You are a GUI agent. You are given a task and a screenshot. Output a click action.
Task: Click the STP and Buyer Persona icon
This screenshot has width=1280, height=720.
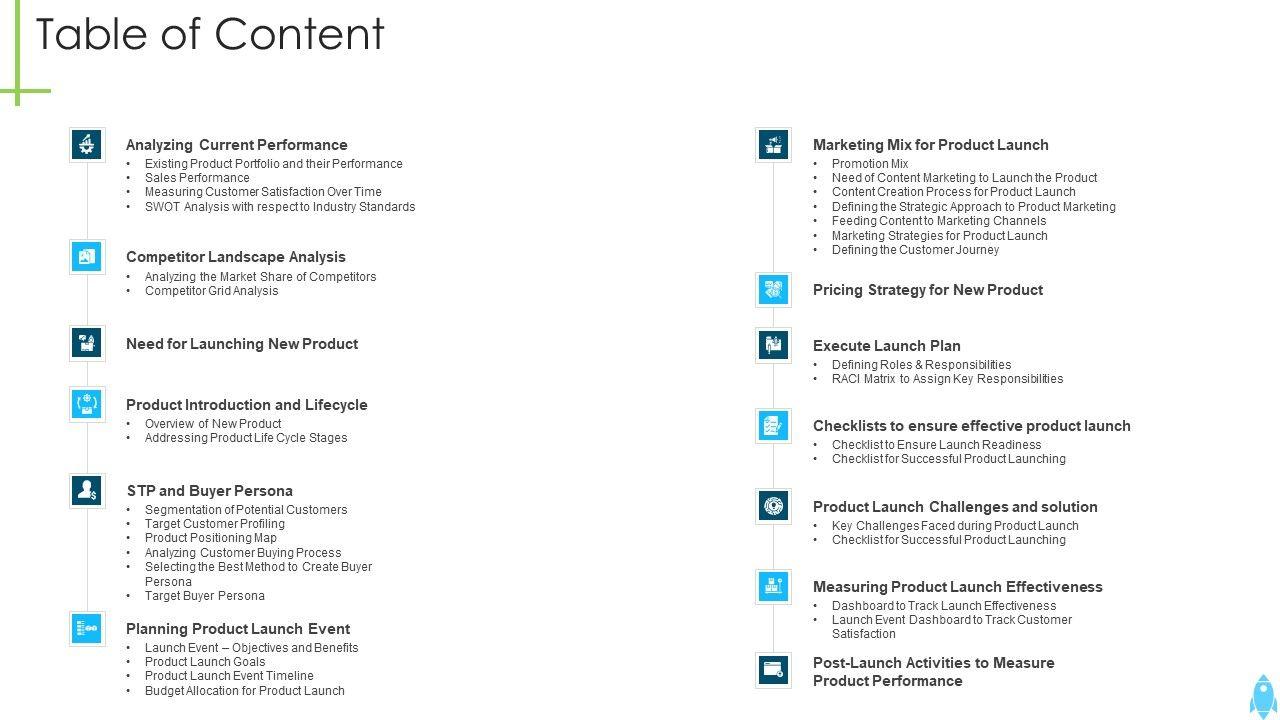(87, 490)
